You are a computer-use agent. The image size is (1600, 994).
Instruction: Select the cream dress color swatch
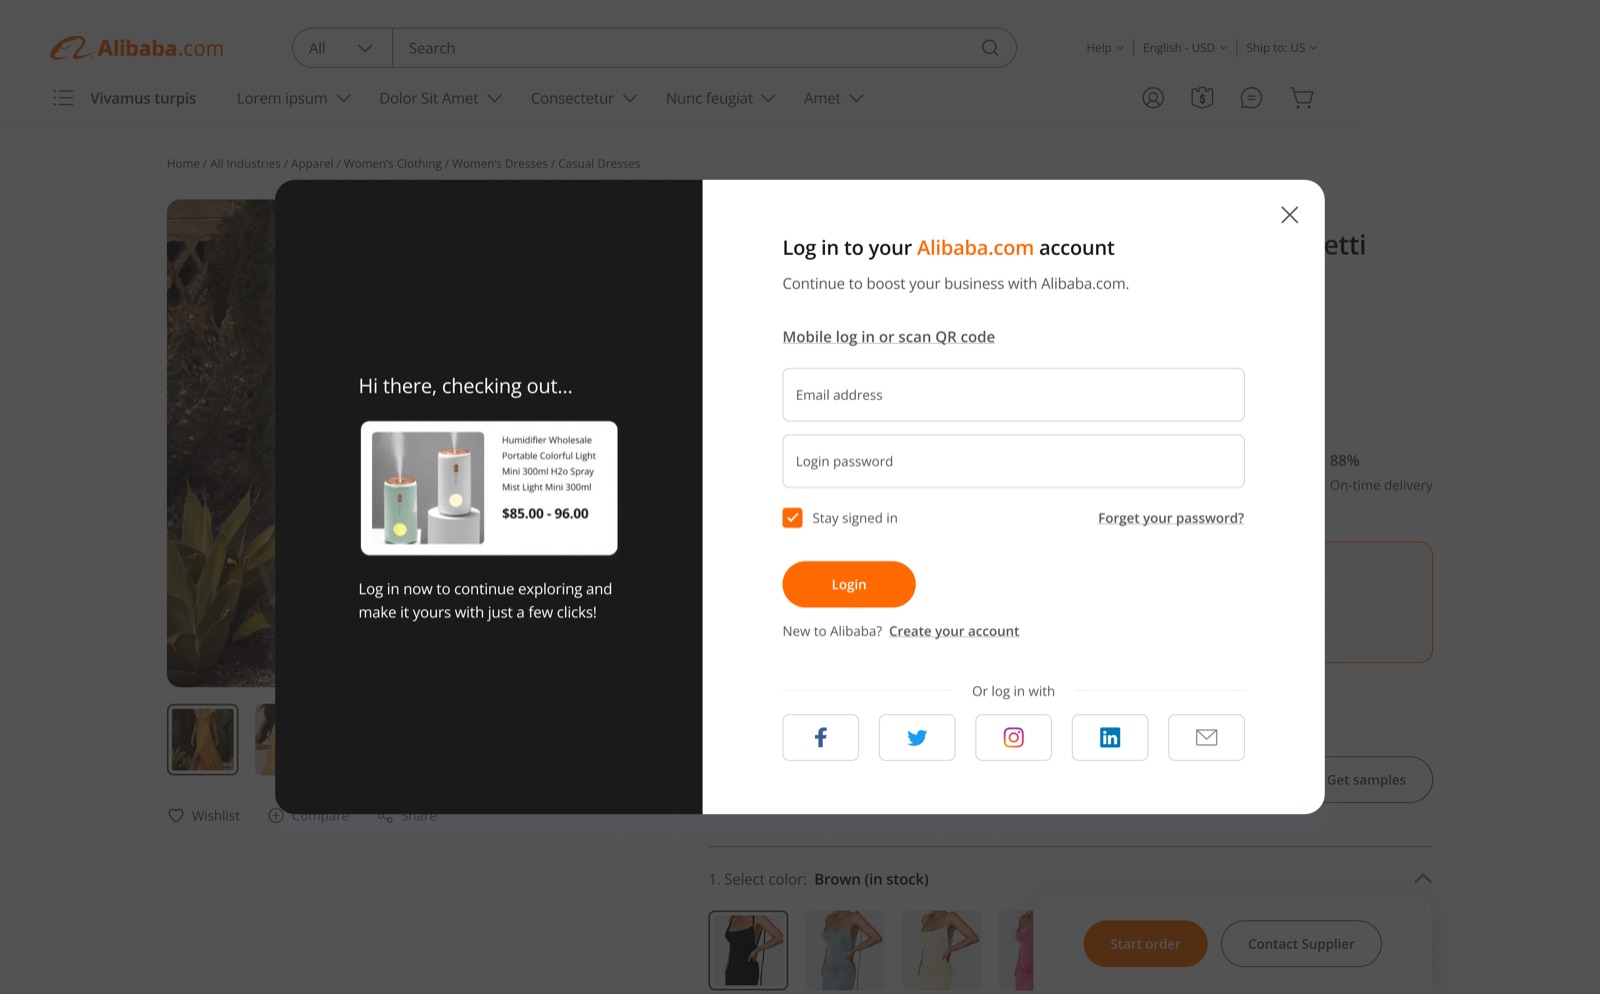point(942,950)
